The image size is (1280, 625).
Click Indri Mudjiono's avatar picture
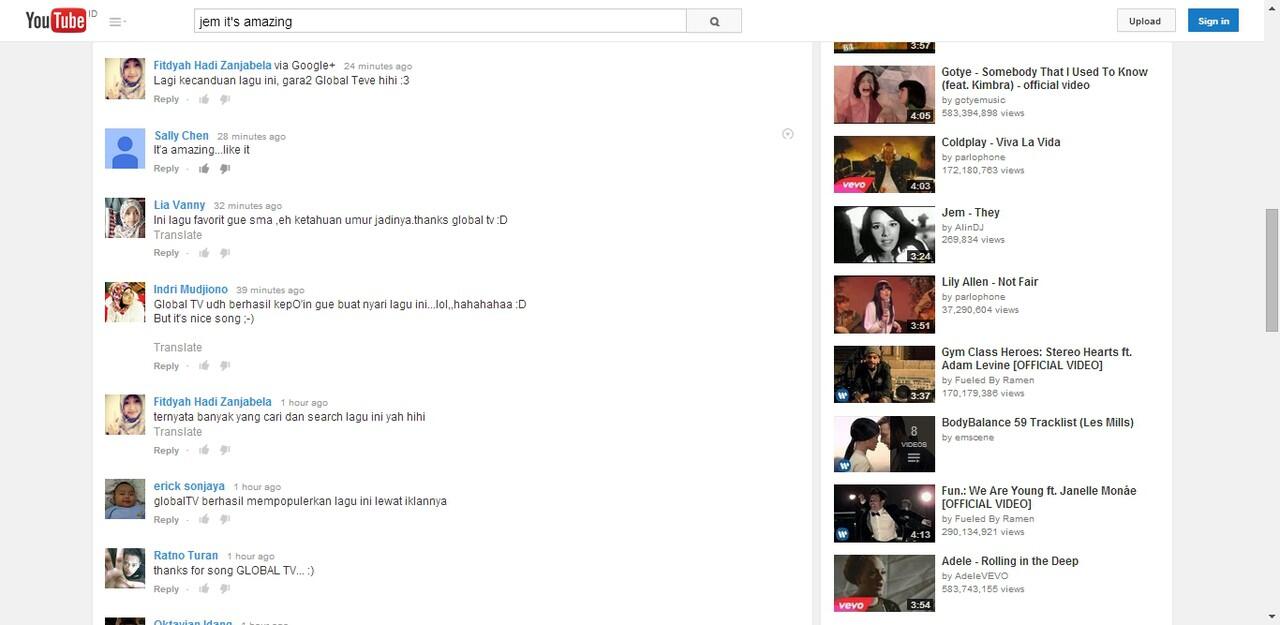pos(125,302)
